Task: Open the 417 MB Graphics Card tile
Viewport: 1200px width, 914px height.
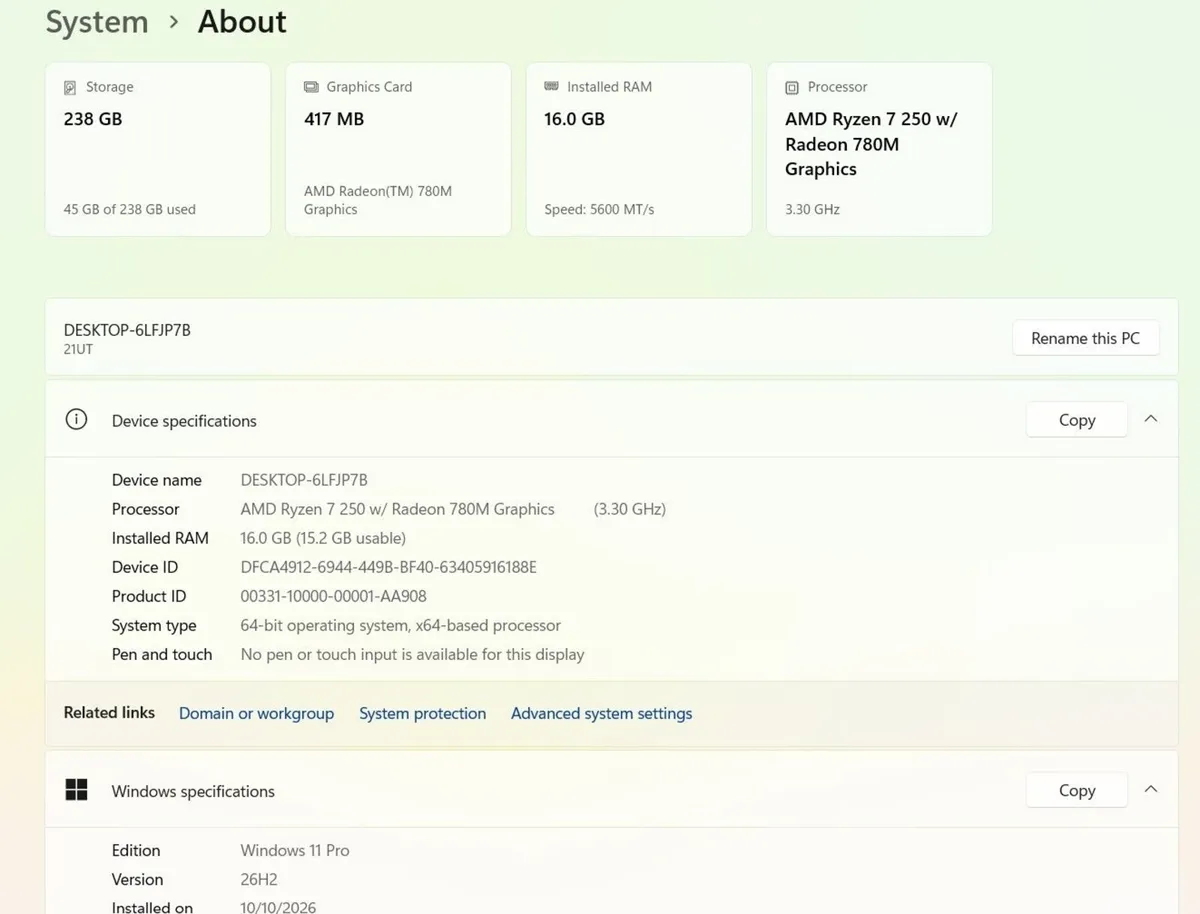Action: [398, 149]
